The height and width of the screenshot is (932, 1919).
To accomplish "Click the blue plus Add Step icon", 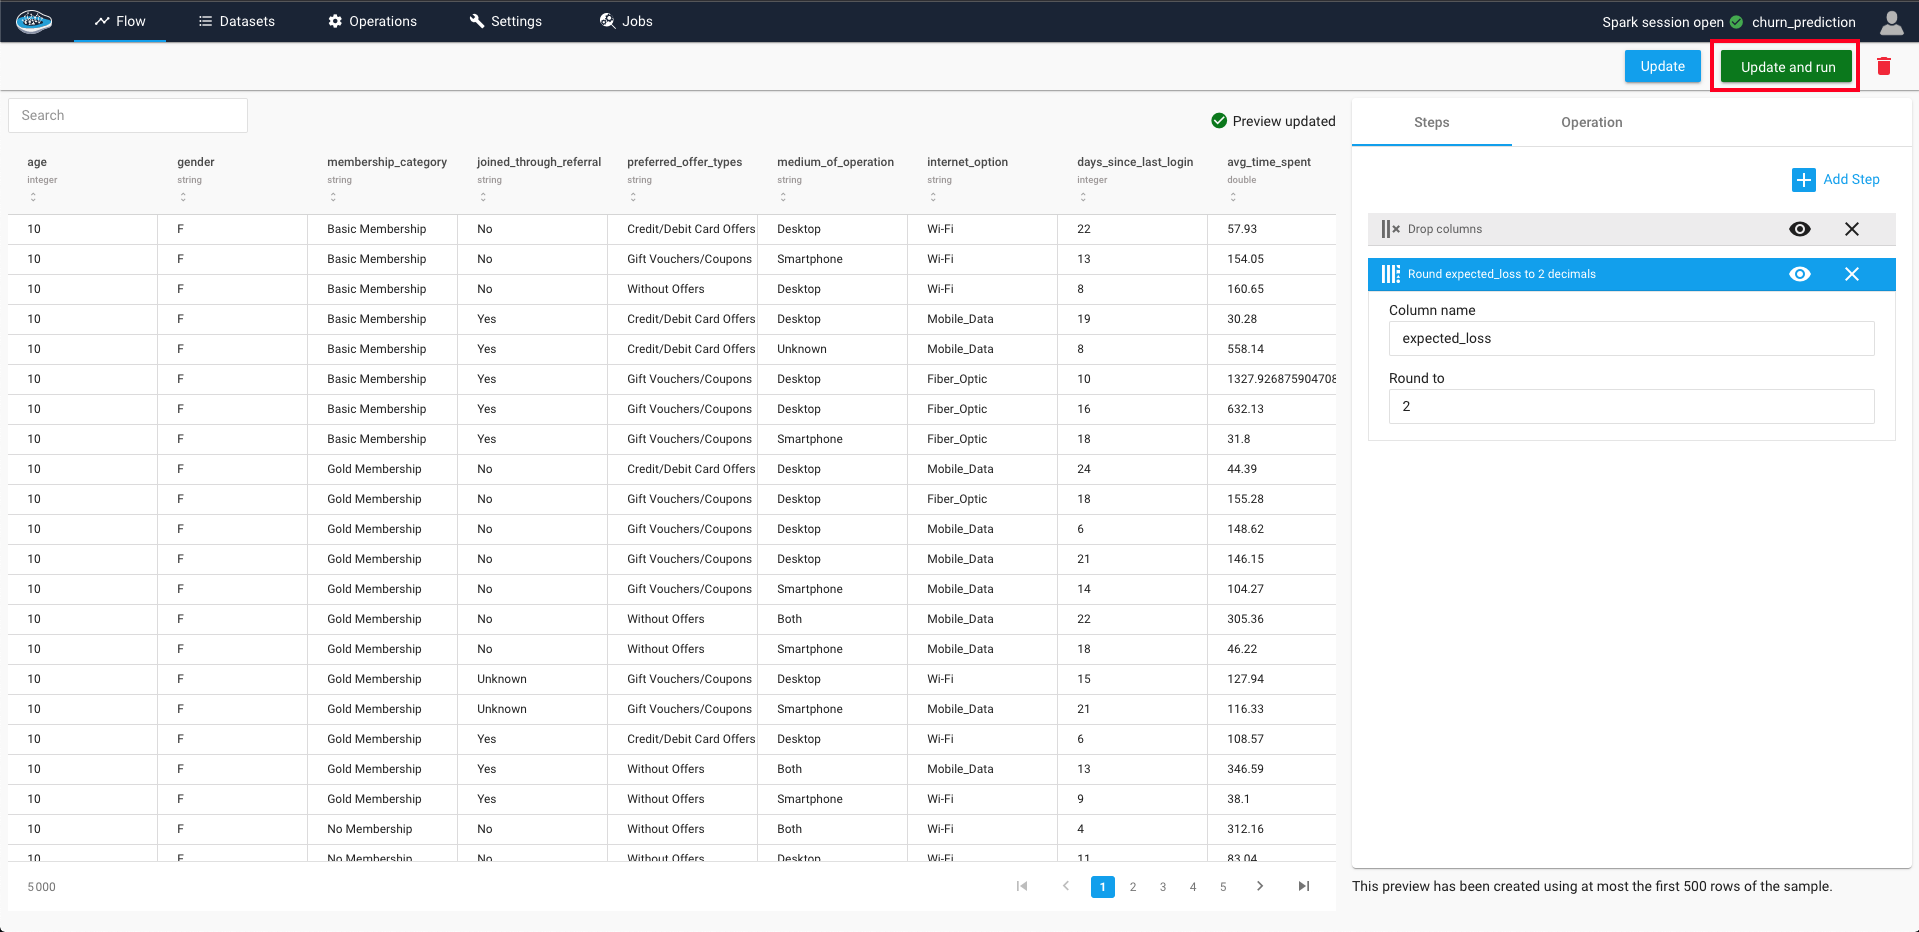I will [1803, 180].
